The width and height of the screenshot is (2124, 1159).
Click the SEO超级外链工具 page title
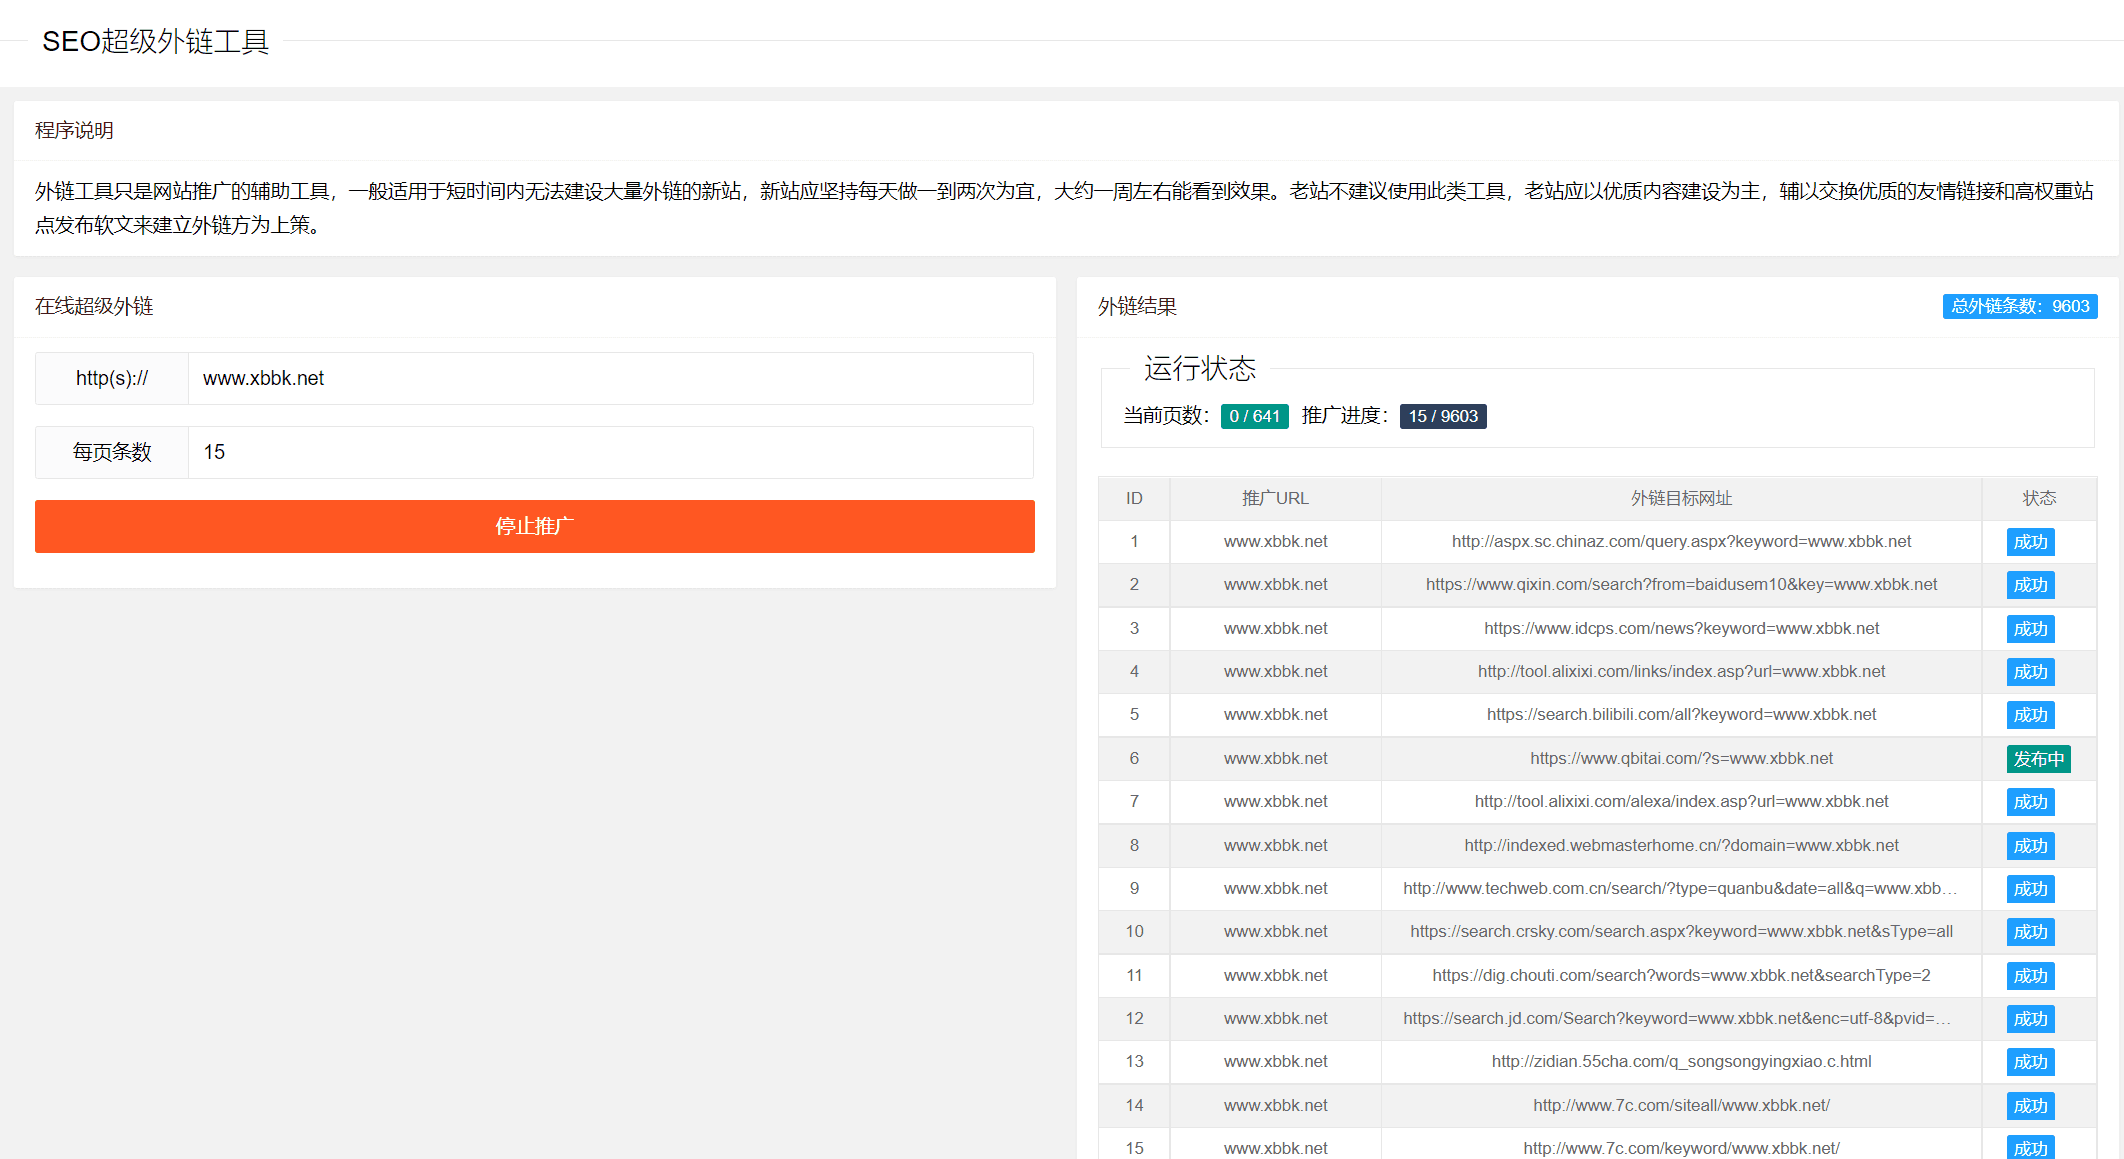pyautogui.click(x=155, y=41)
